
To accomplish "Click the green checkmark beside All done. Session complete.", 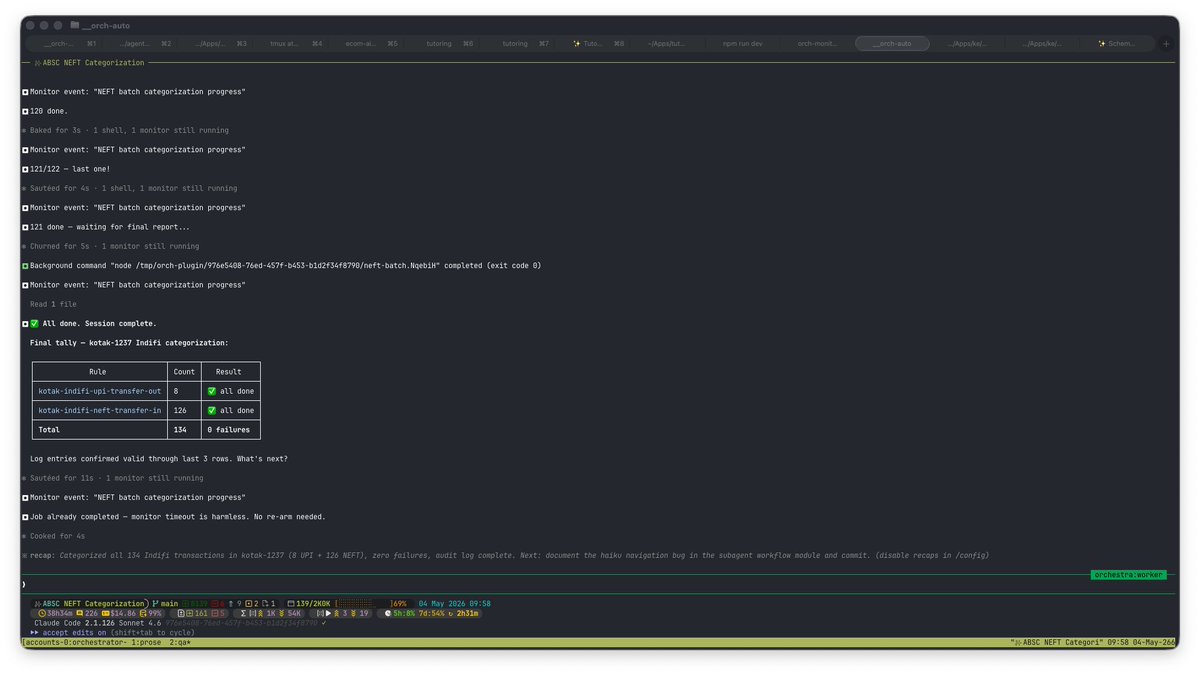I will pos(34,323).
